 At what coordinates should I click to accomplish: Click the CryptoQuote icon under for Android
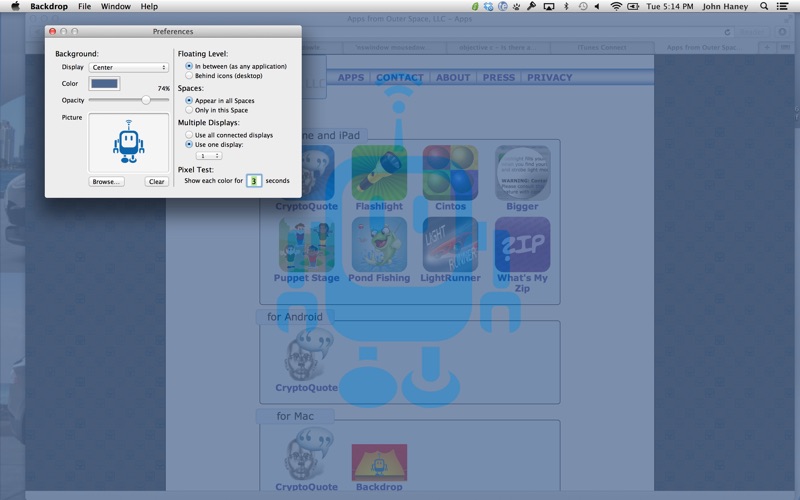coord(307,355)
